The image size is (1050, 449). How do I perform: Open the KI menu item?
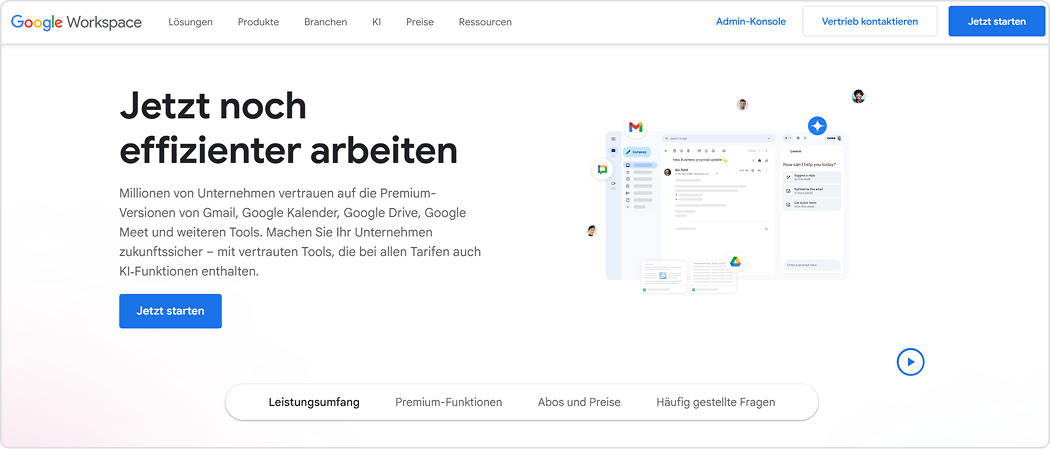[376, 22]
